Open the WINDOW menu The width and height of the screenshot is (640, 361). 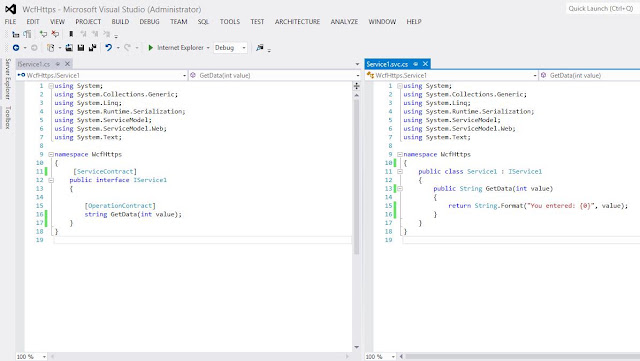point(382,22)
